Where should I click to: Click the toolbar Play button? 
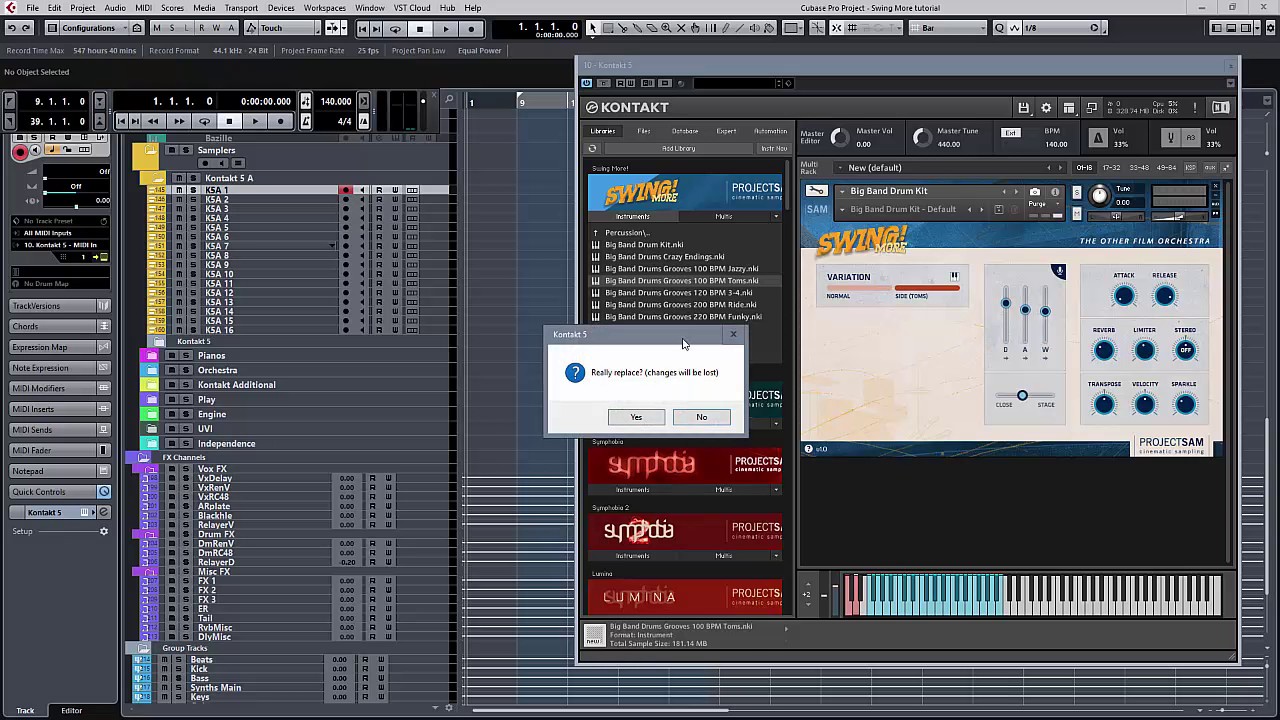446,29
